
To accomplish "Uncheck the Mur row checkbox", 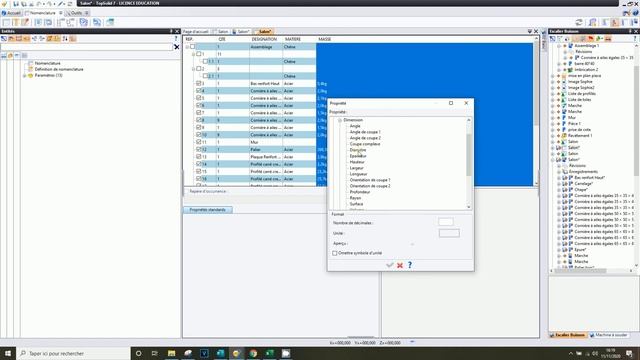I will pos(198,142).
